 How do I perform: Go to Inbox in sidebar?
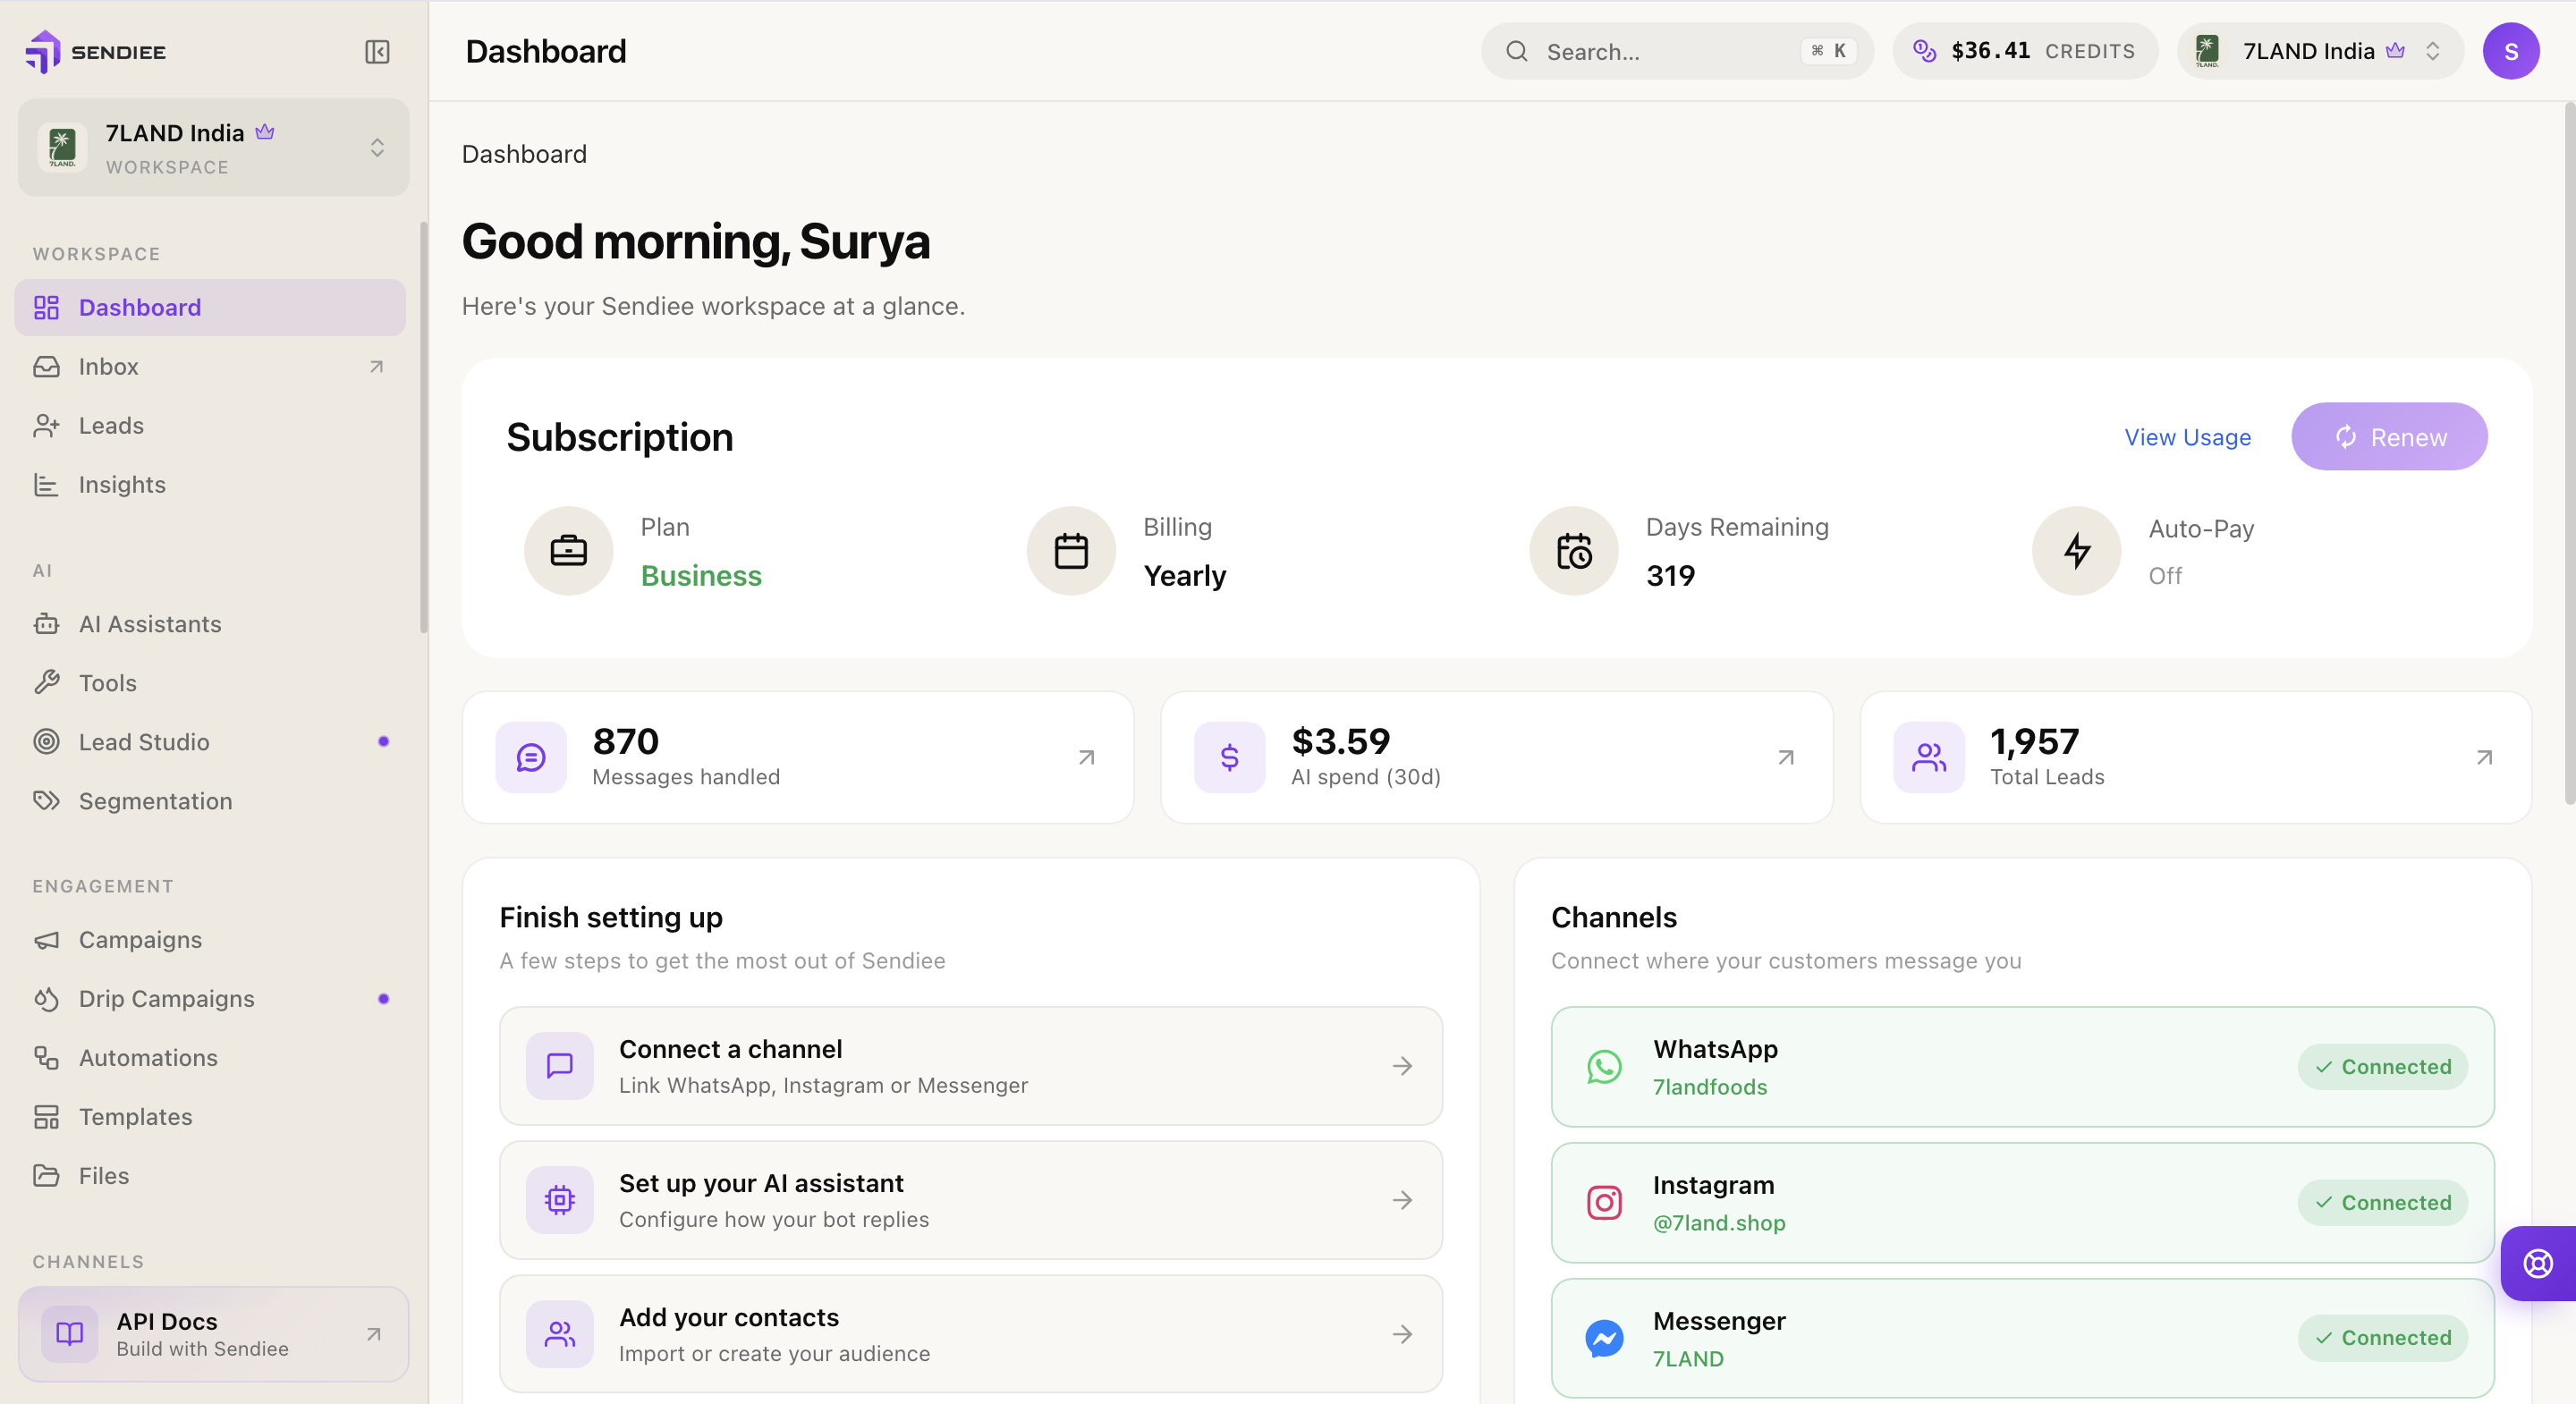(x=210, y=367)
